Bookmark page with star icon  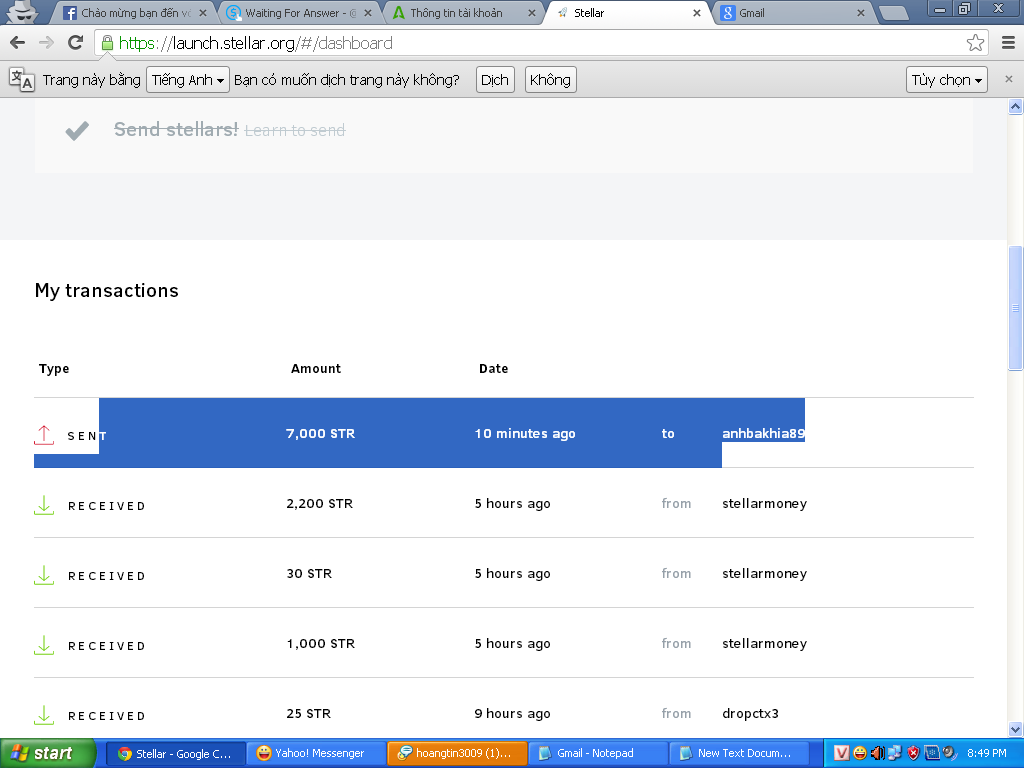coord(975,43)
